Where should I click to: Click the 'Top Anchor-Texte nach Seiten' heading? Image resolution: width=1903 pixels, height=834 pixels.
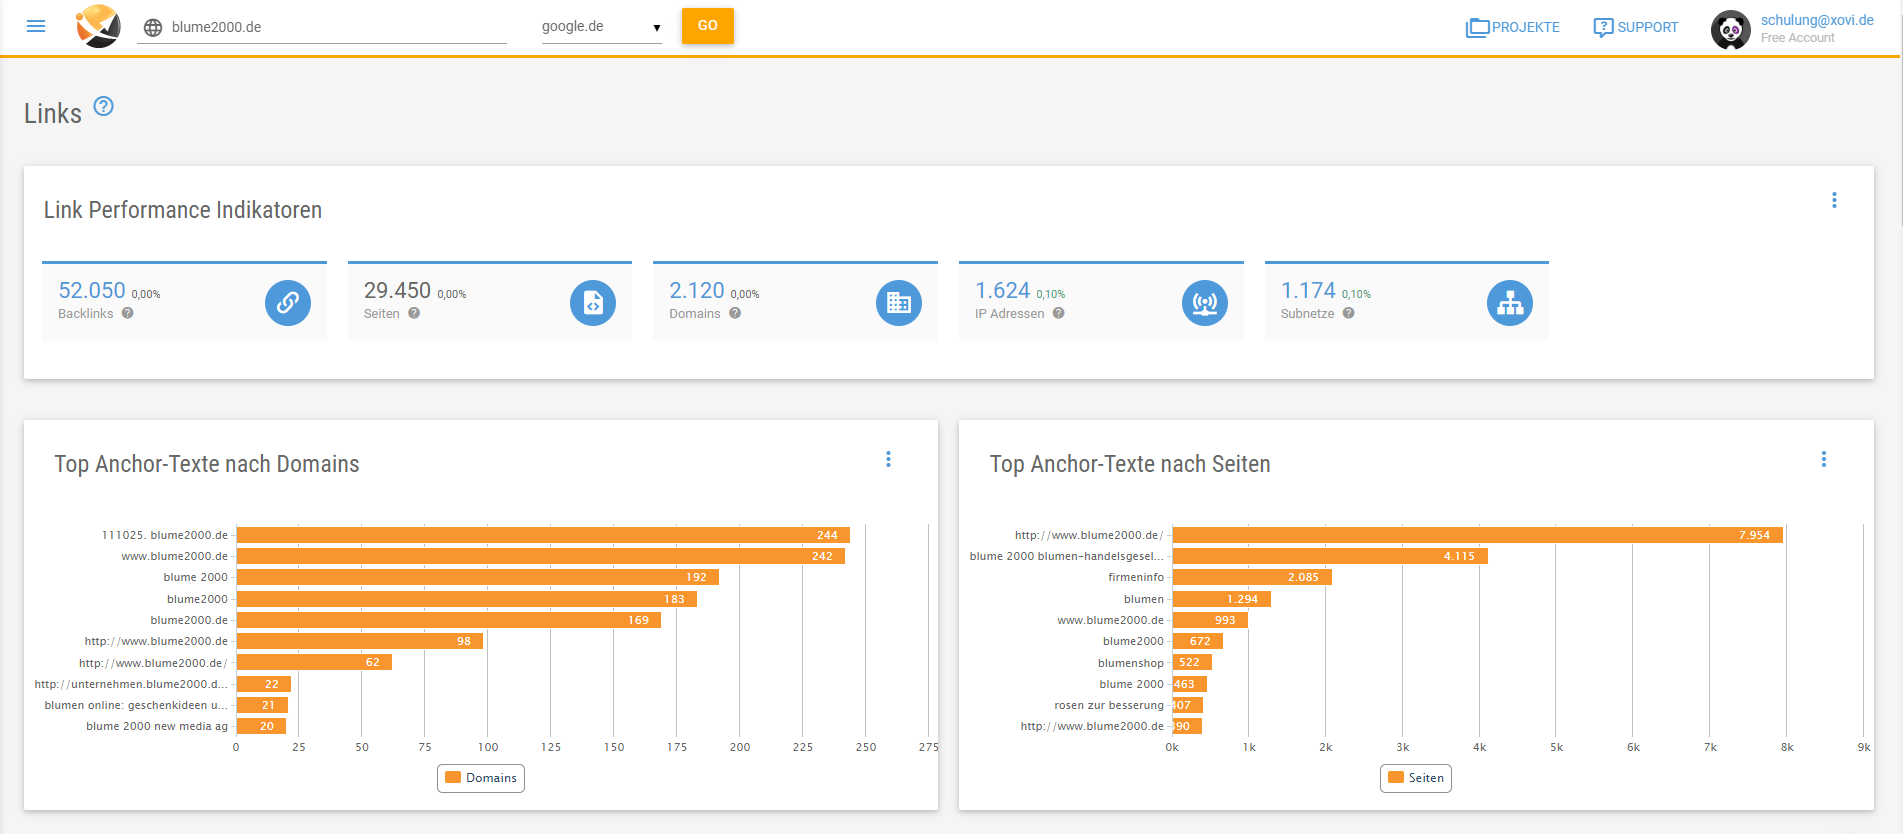1130,464
